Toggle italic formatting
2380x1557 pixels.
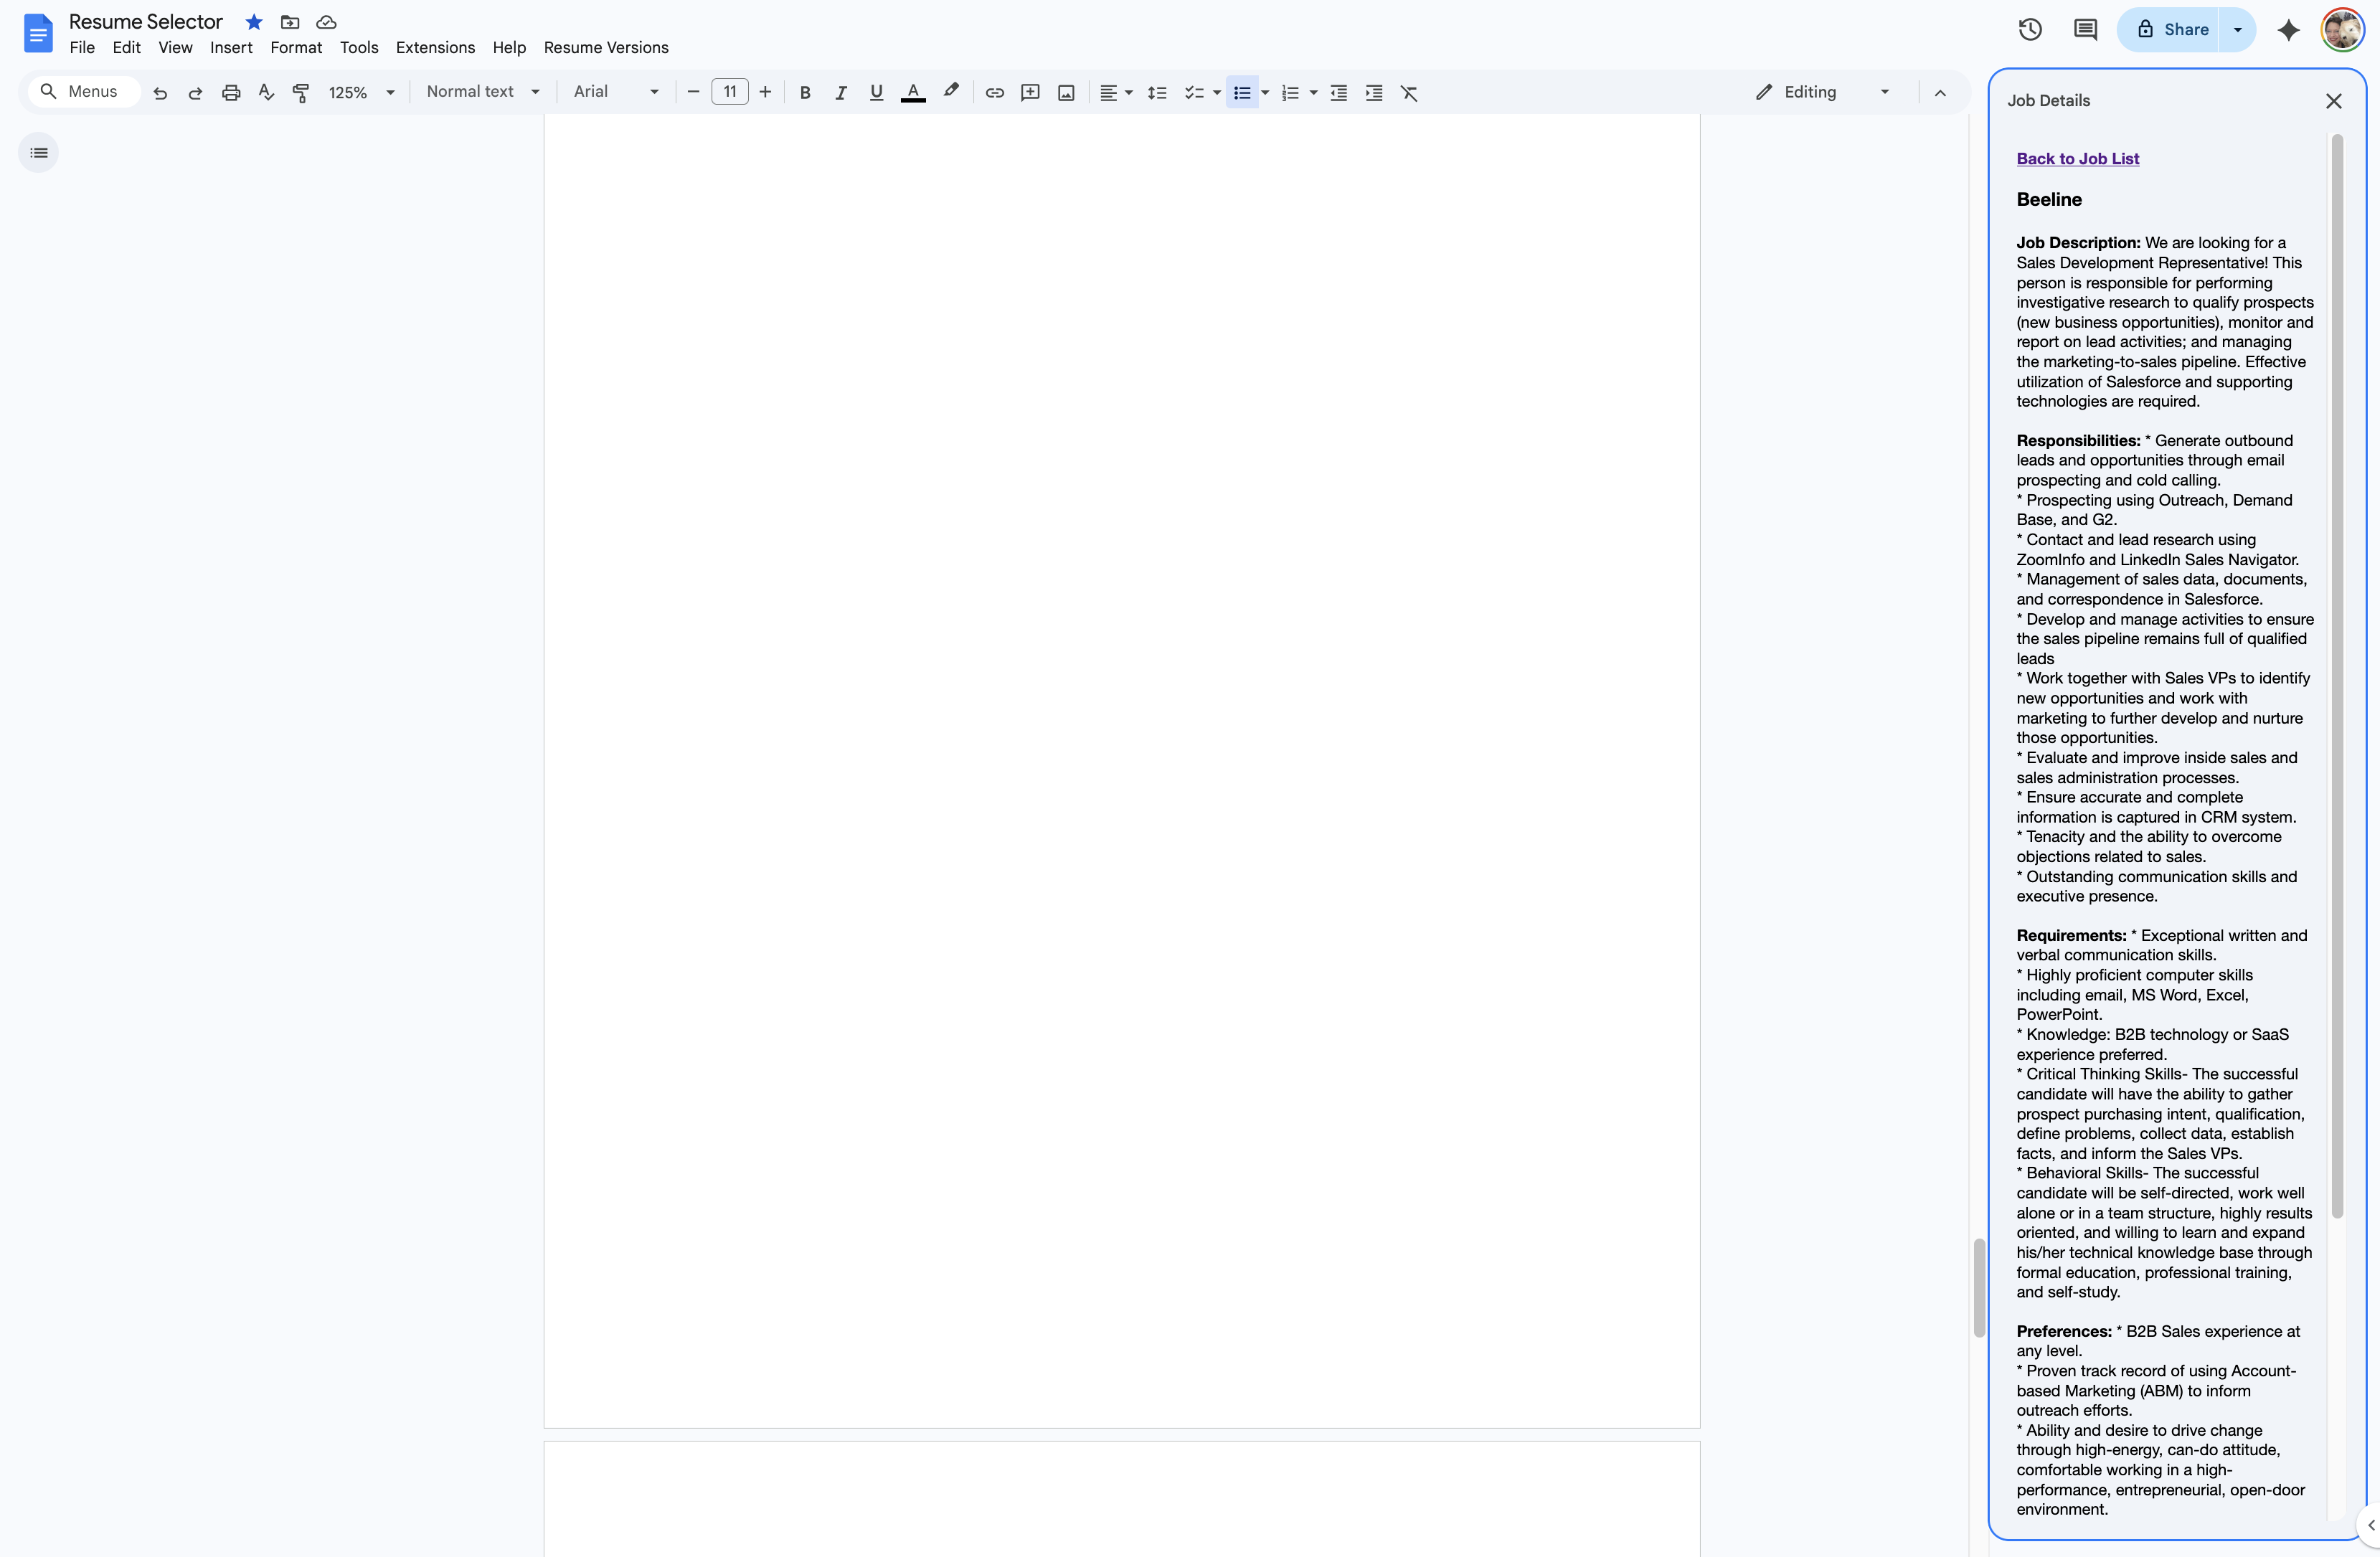(841, 93)
